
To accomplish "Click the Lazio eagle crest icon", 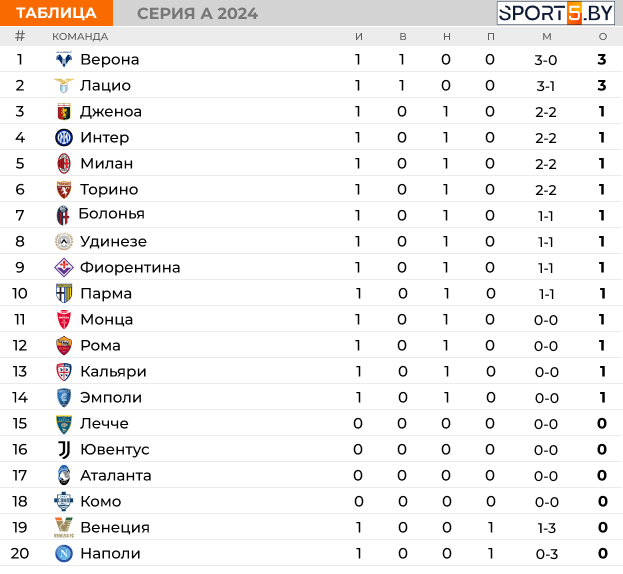I will [64, 85].
